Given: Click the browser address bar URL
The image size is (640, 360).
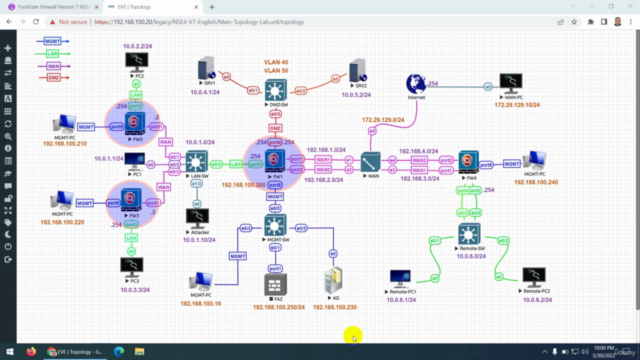Looking at the screenshot, I should coord(199,22).
